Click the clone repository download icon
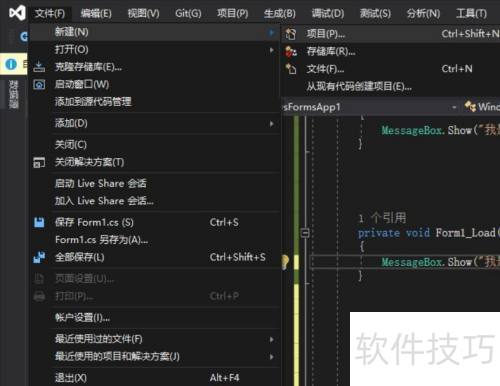The width and height of the screenshot is (500, 386). click(39, 67)
